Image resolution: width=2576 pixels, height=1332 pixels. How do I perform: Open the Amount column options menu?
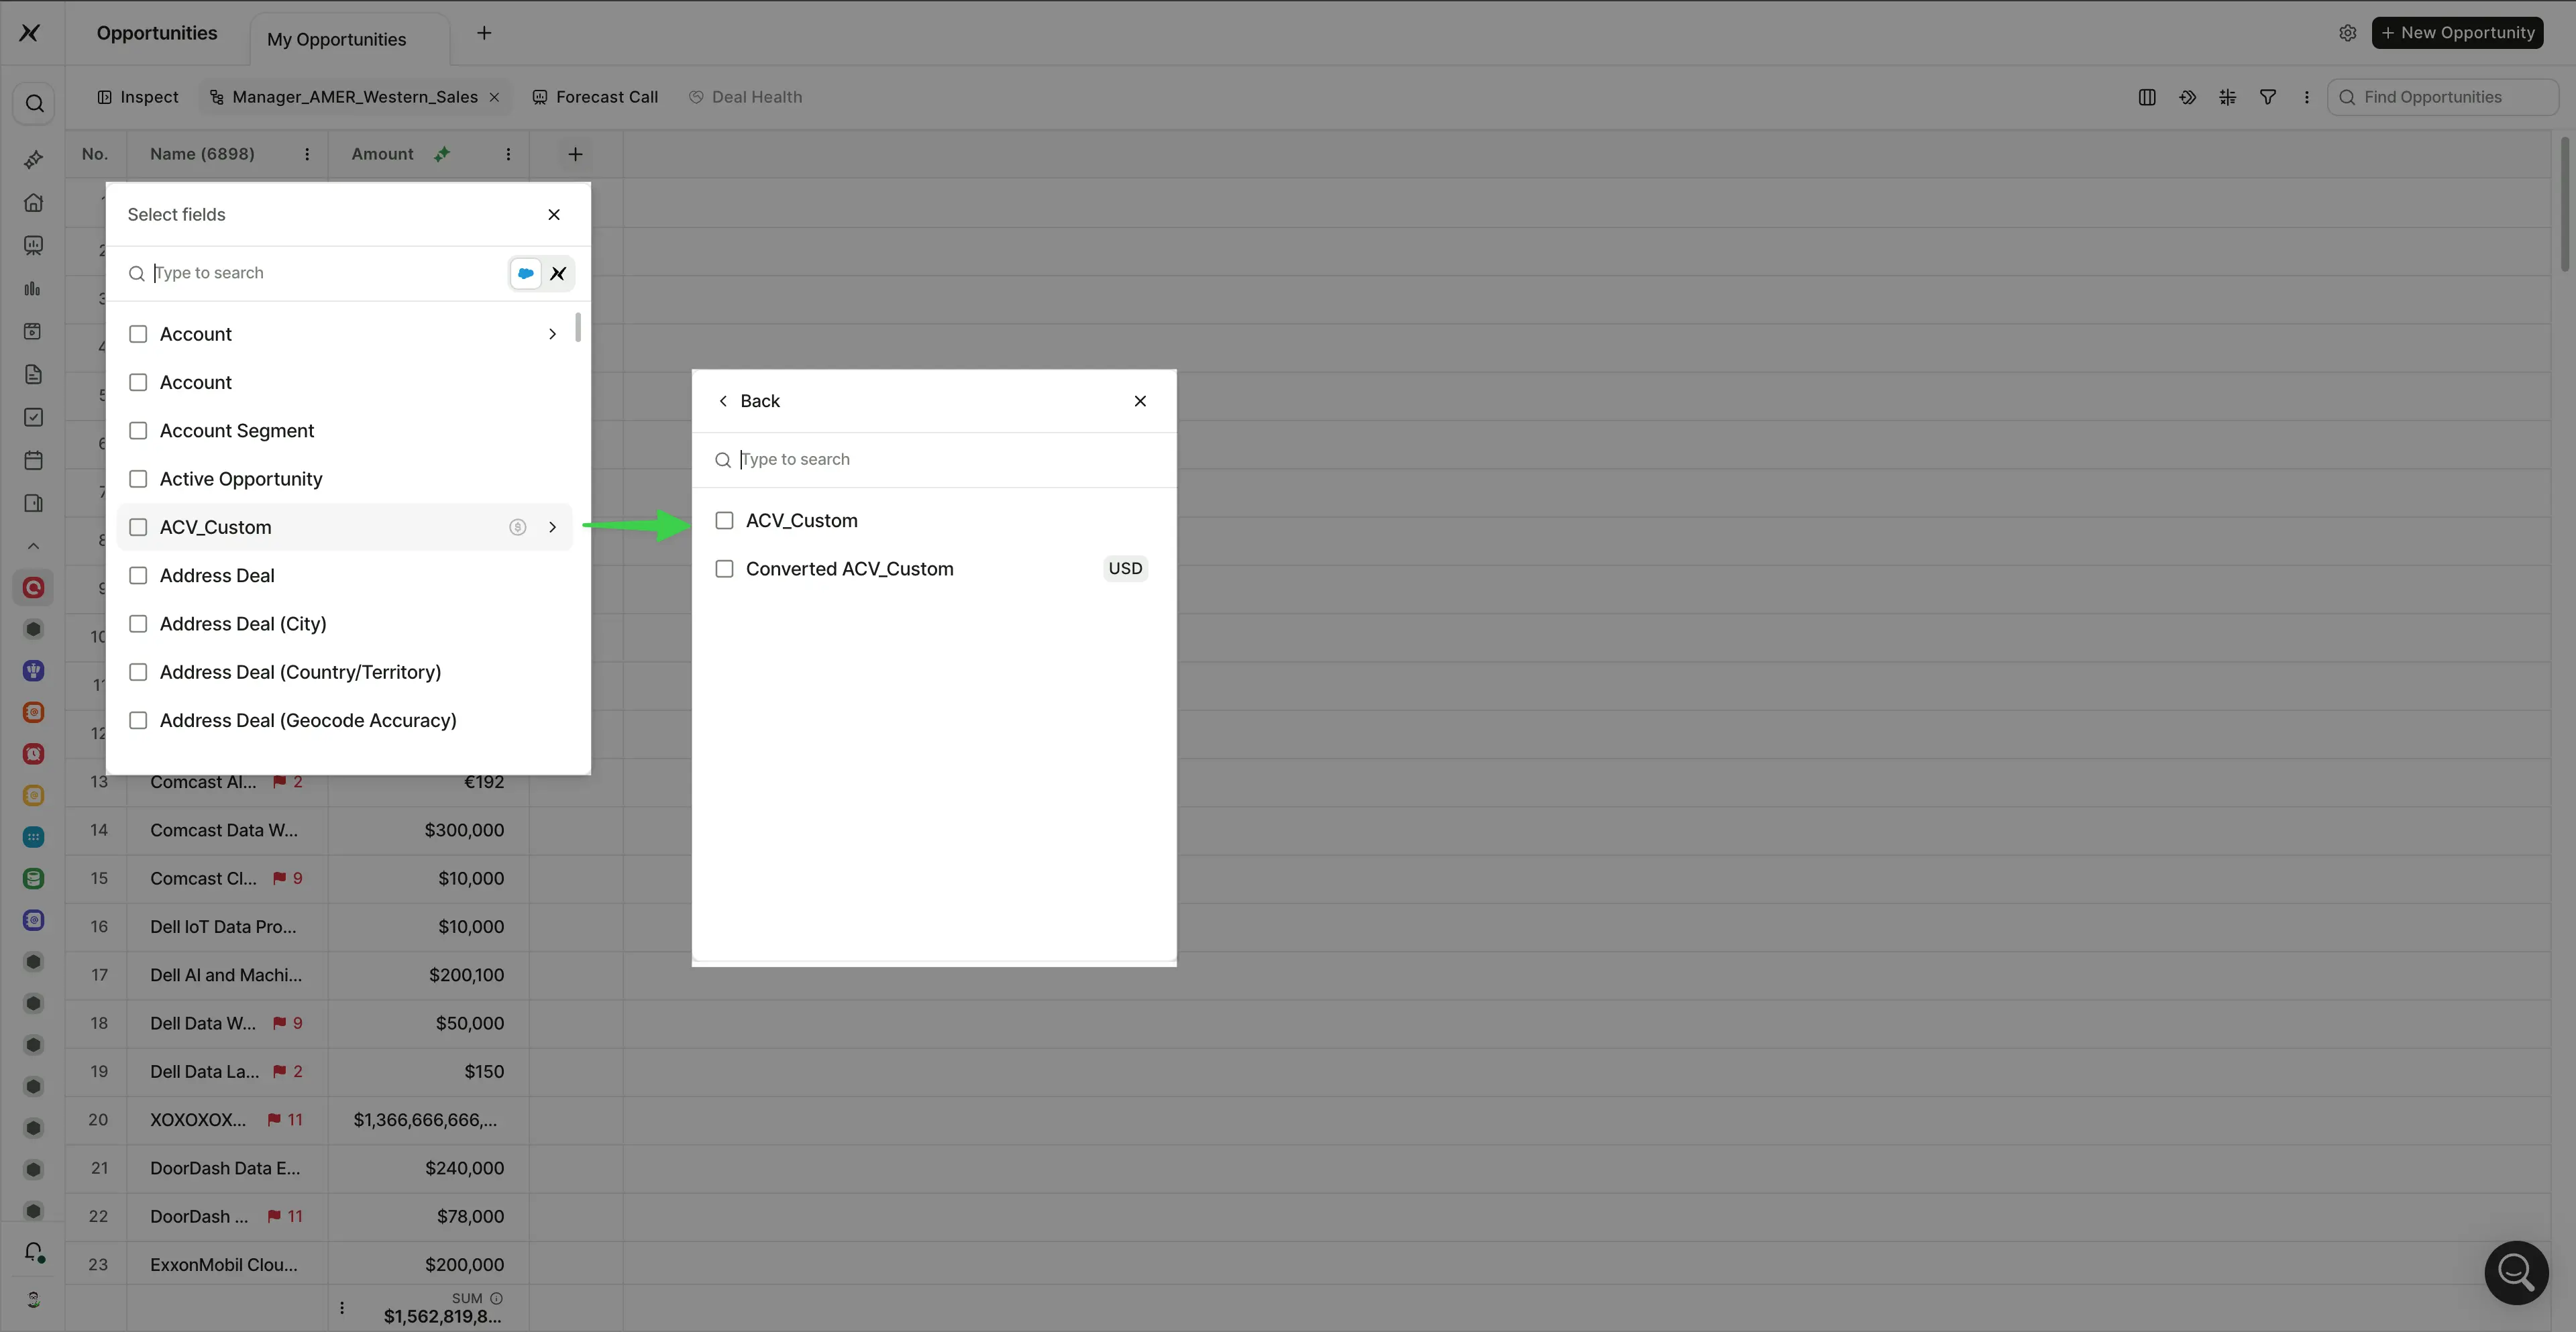[508, 154]
